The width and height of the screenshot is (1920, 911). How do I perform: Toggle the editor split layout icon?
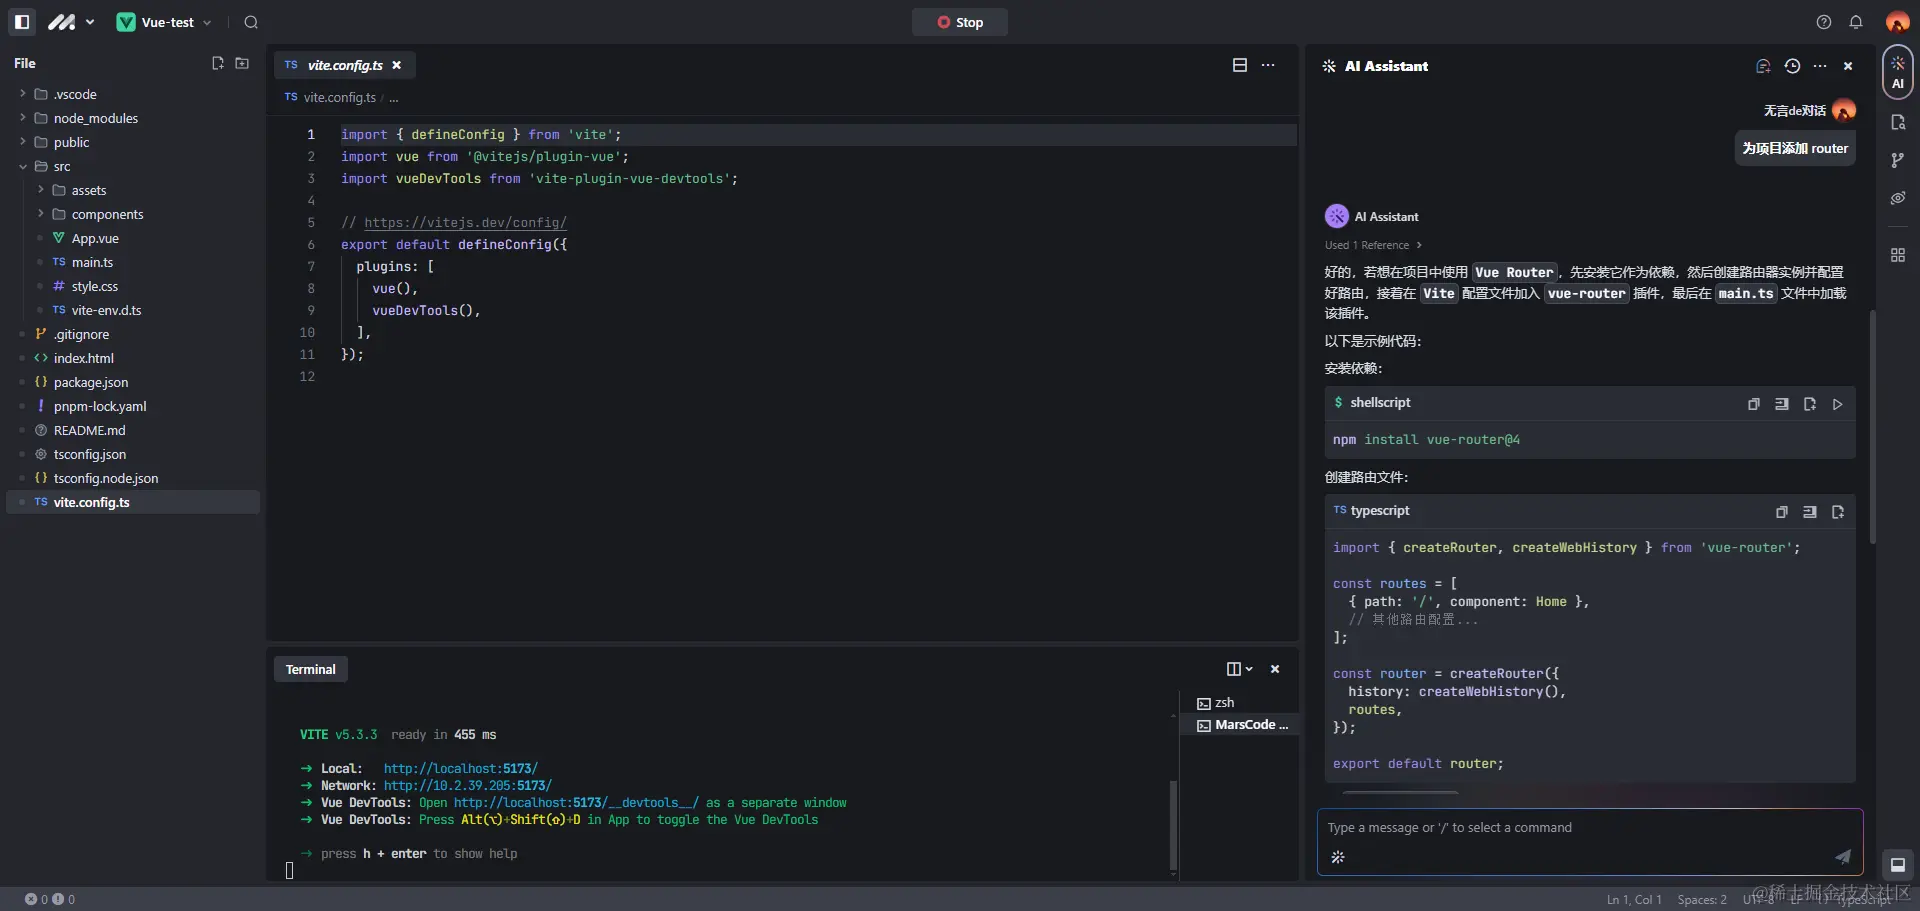click(x=1240, y=65)
